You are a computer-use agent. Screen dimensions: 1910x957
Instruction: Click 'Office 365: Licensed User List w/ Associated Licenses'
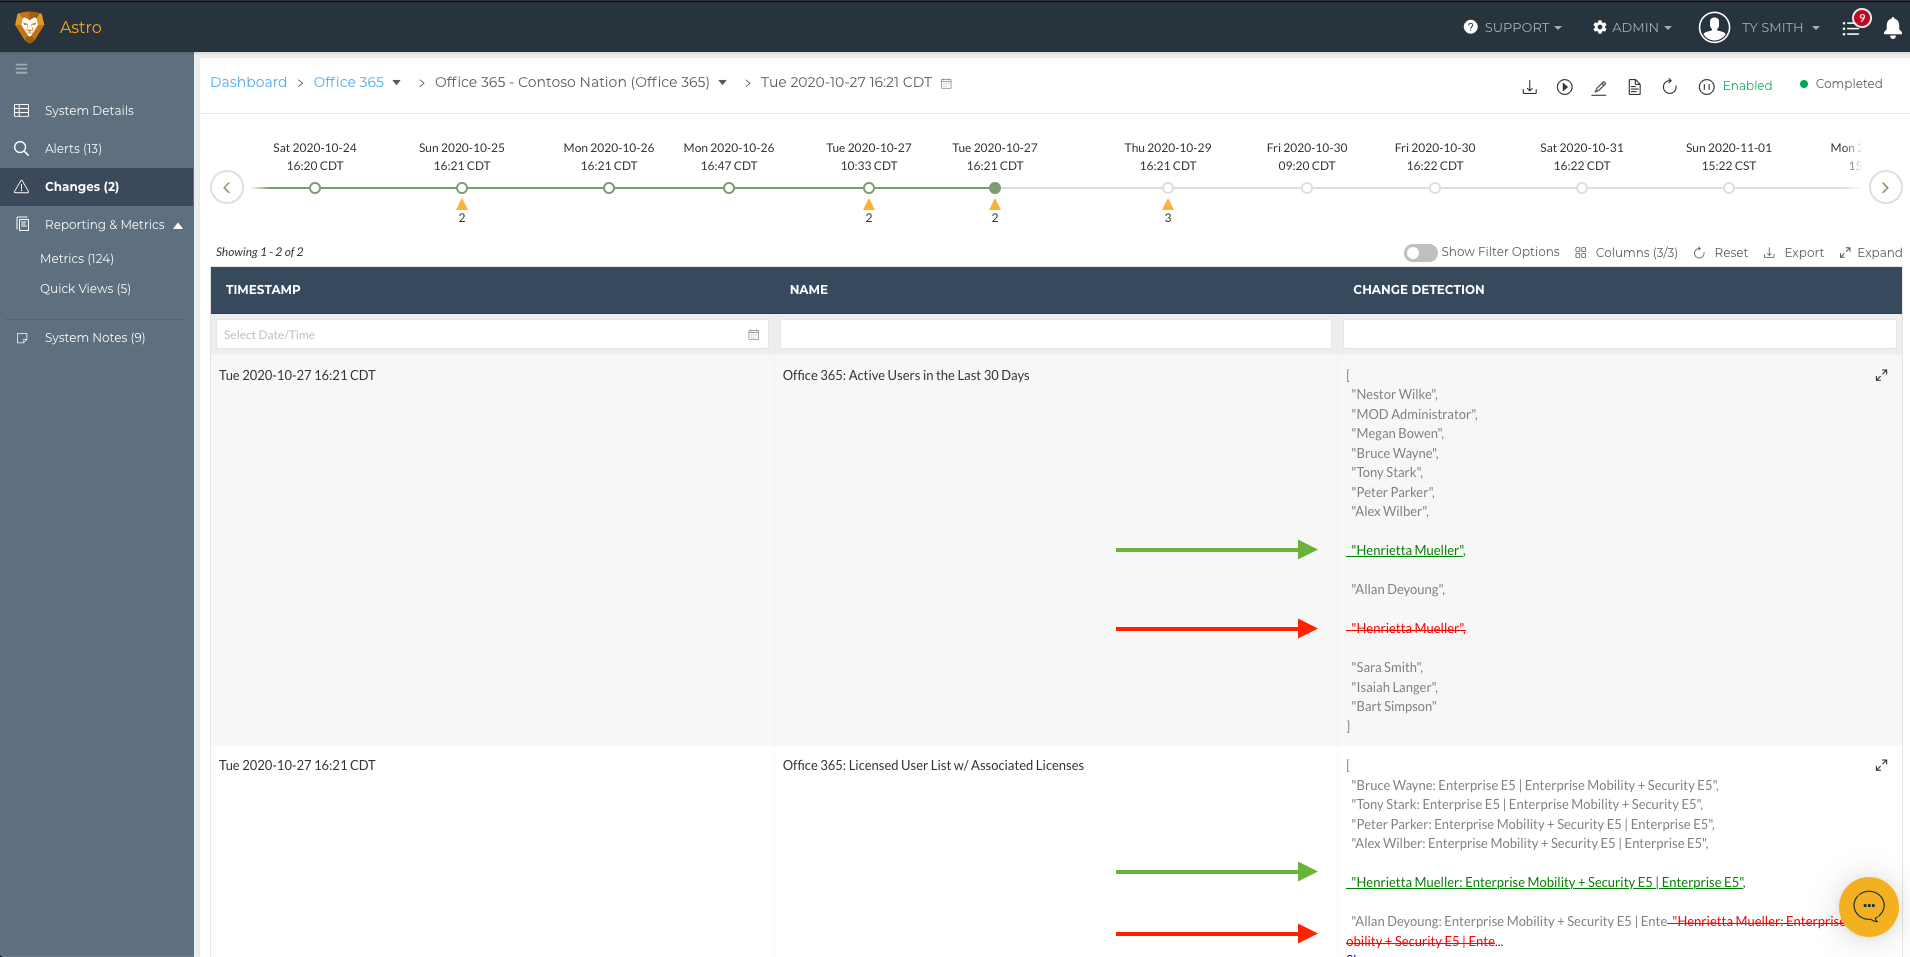[933, 766]
